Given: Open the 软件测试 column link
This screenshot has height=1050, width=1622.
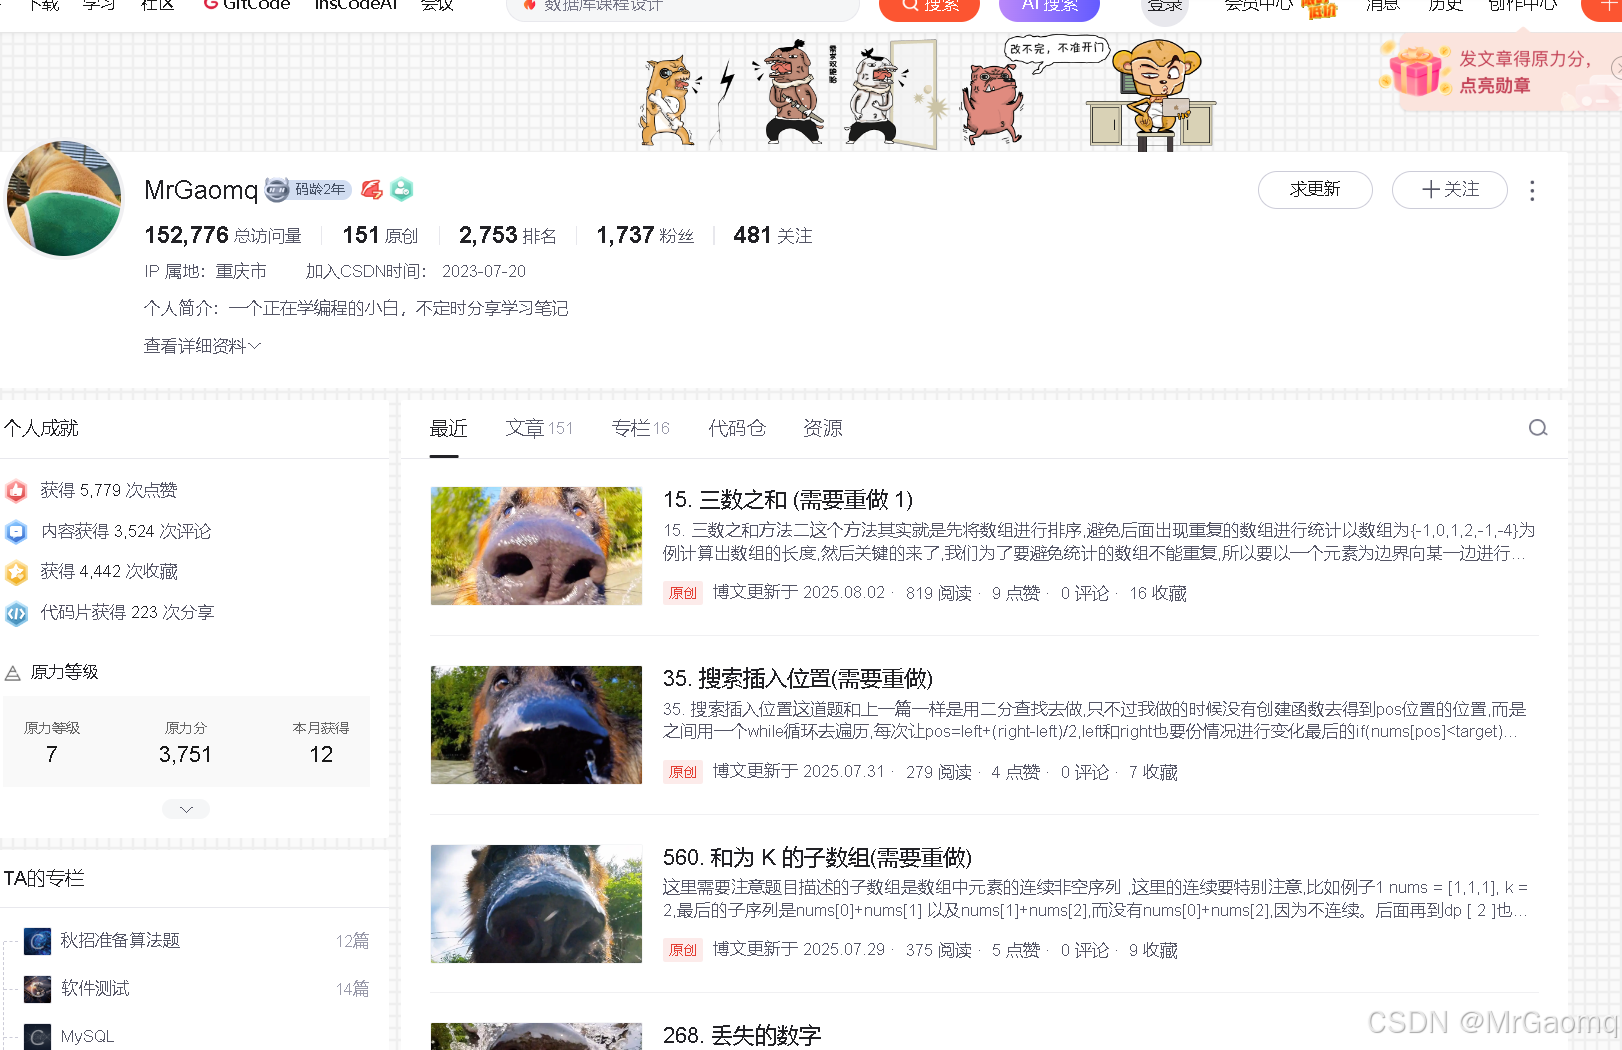Looking at the screenshot, I should click(95, 989).
